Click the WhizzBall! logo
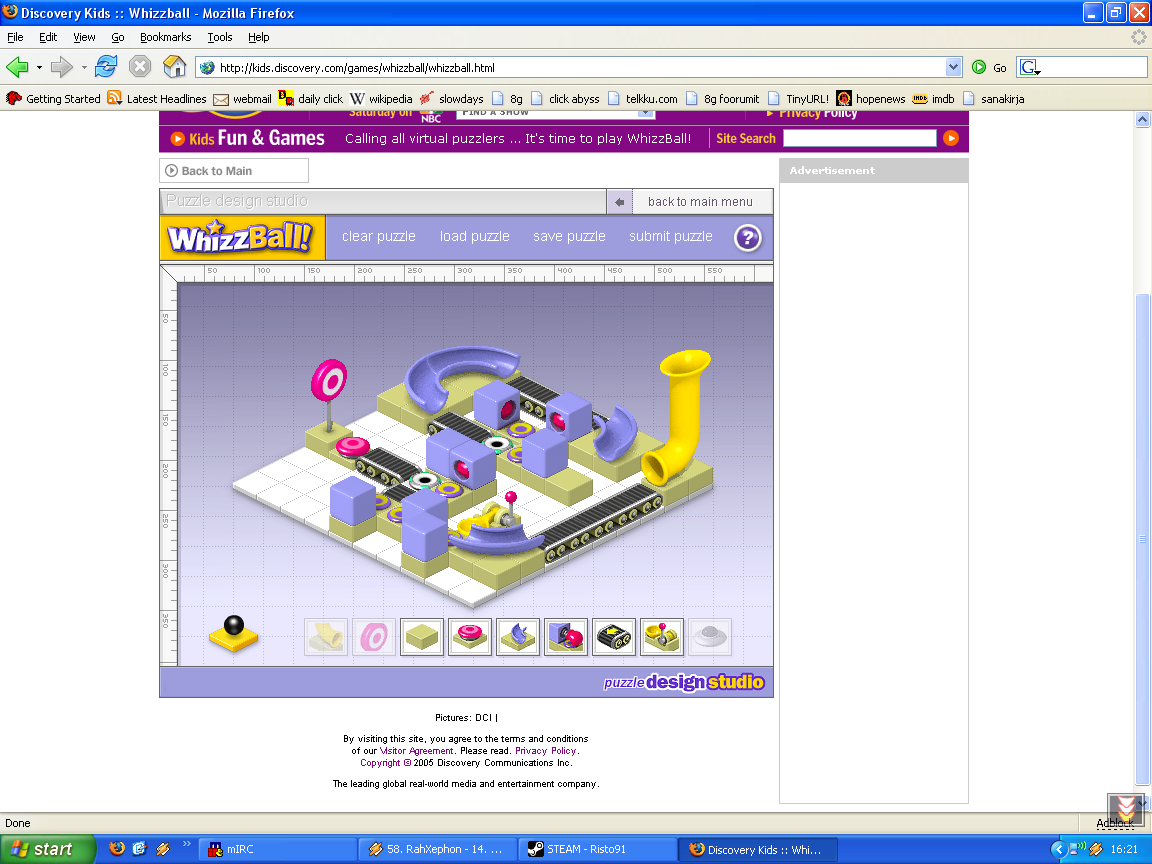Image resolution: width=1152 pixels, height=864 pixels. pos(242,237)
